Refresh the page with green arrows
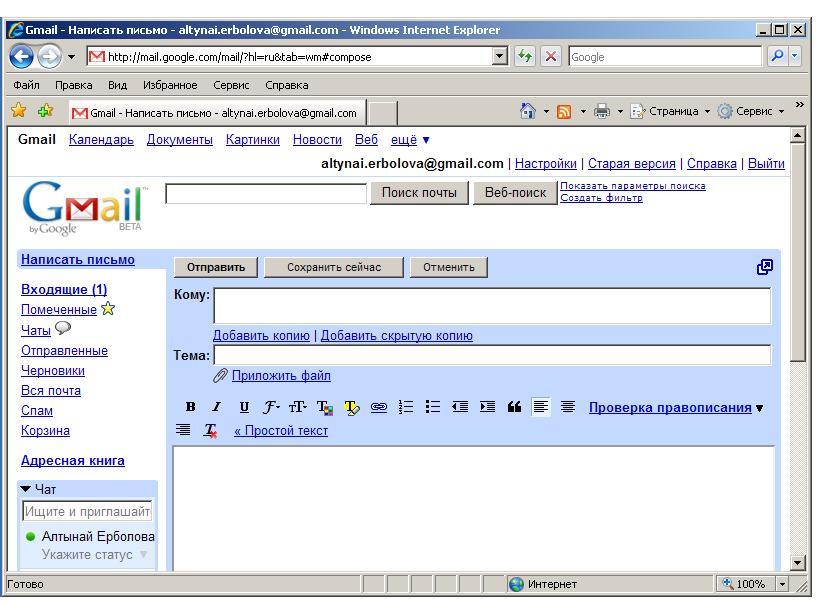818x604 pixels. click(525, 56)
